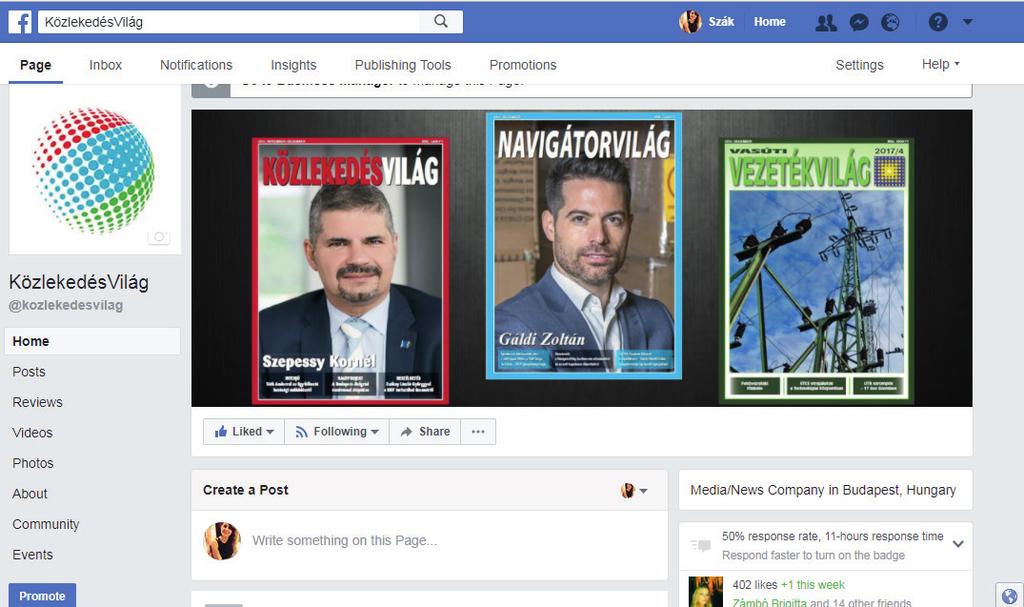Open the Following dropdown
1024x607 pixels.
point(337,431)
